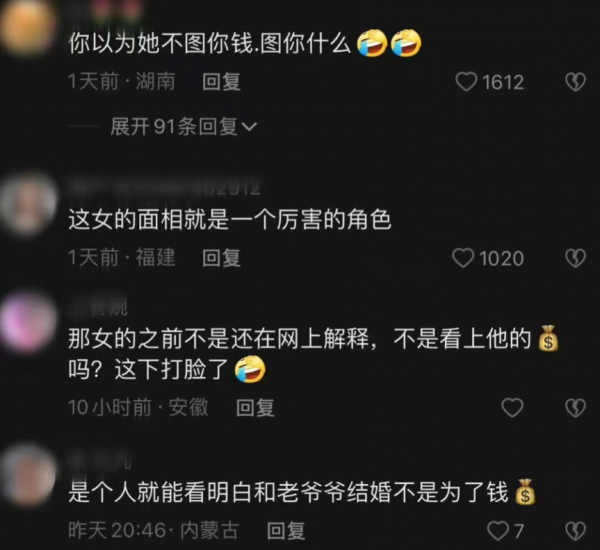Reply to the Inner Mongolia comment
This screenshot has width=600, height=550.
click(285, 531)
